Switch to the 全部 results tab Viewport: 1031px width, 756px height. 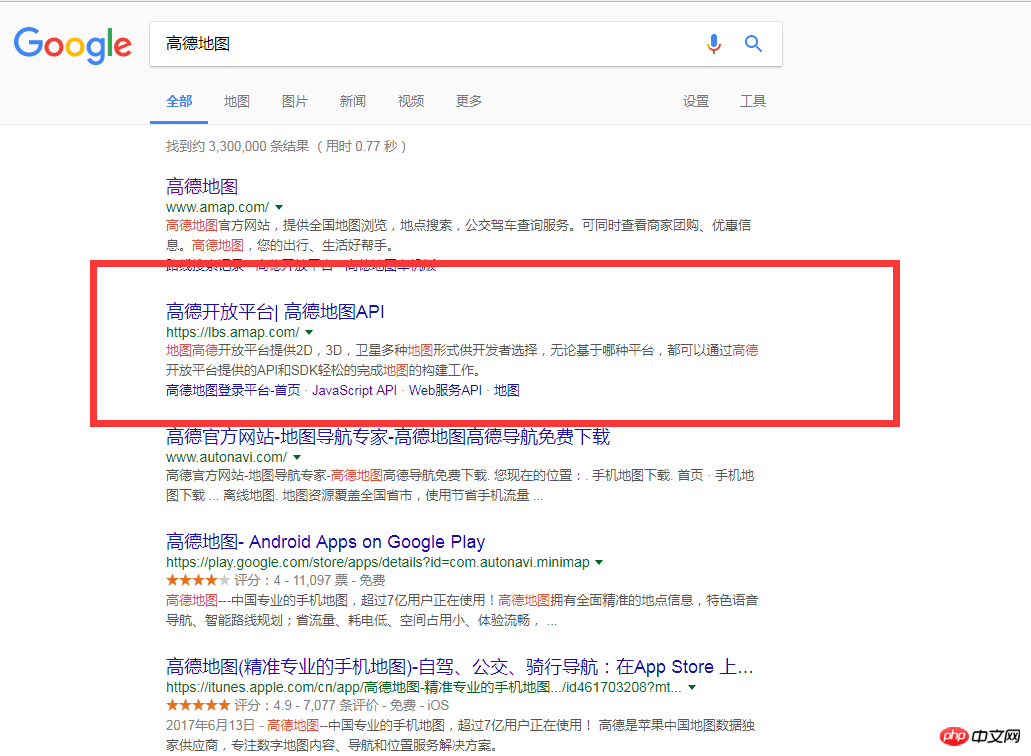[179, 101]
